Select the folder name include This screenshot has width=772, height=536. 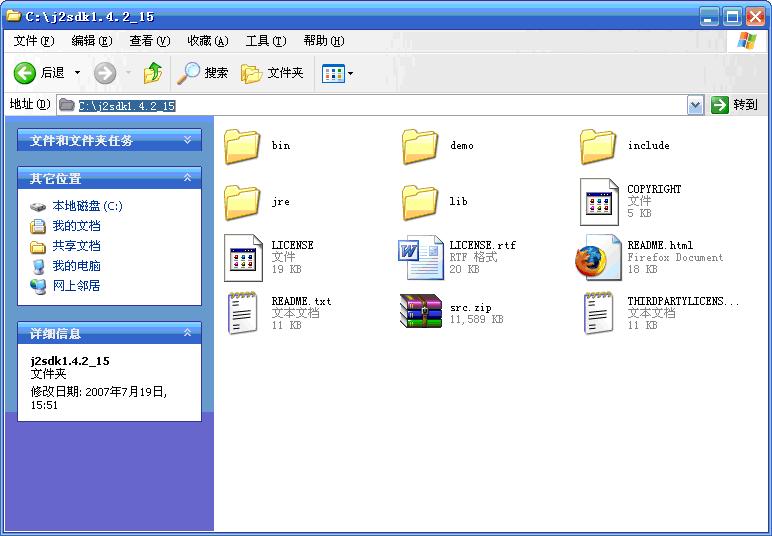648,146
